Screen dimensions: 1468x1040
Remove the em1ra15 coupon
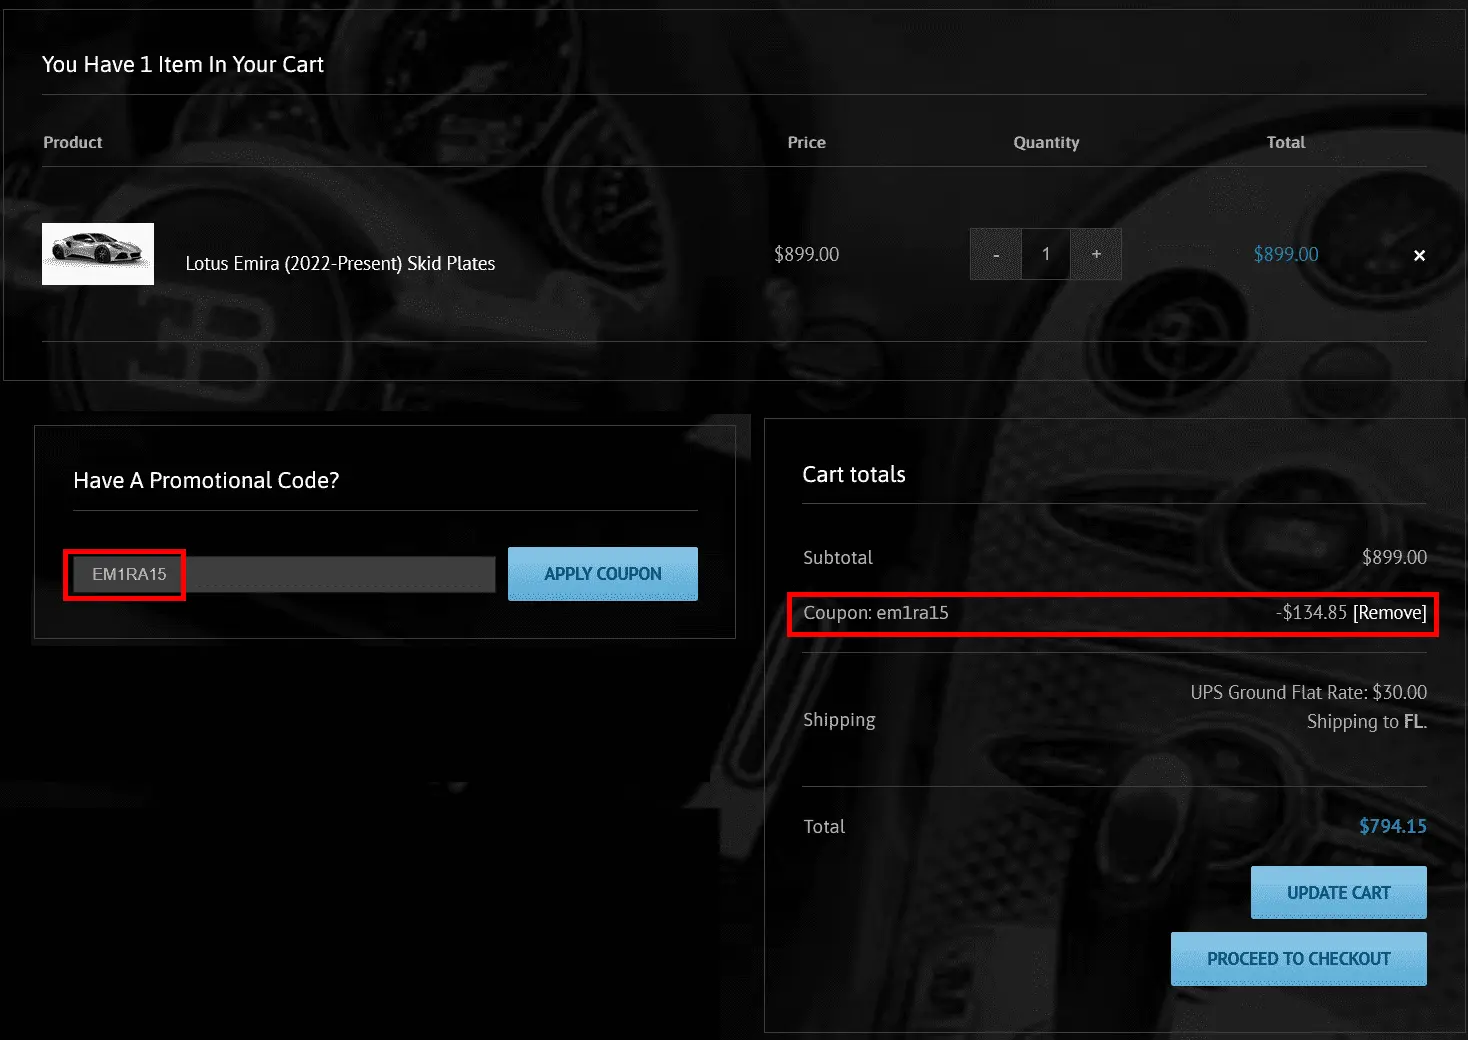tap(1389, 612)
